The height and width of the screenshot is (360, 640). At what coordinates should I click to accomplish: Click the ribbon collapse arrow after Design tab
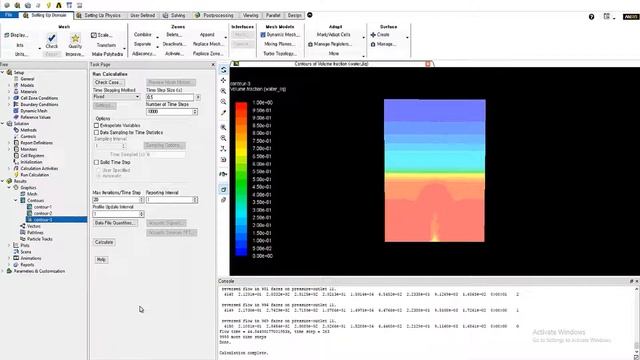tap(310, 15)
